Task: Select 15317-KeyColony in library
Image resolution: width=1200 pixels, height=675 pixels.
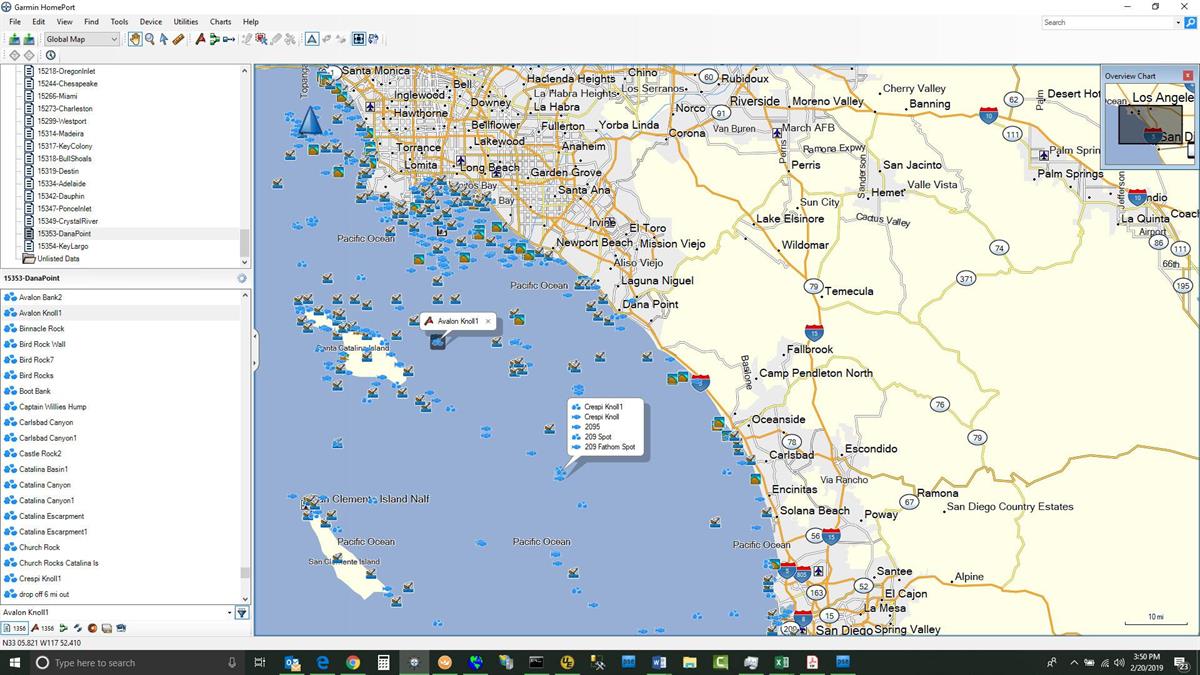Action: pyautogui.click(x=64, y=146)
